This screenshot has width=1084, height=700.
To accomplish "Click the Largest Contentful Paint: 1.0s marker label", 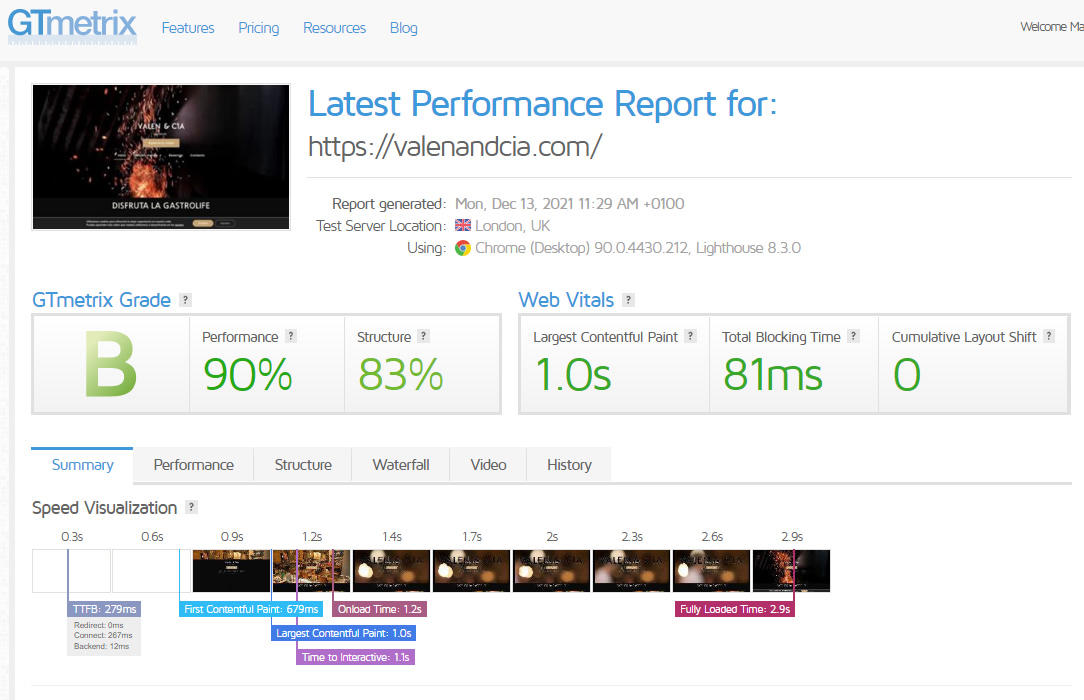I will click(x=344, y=633).
